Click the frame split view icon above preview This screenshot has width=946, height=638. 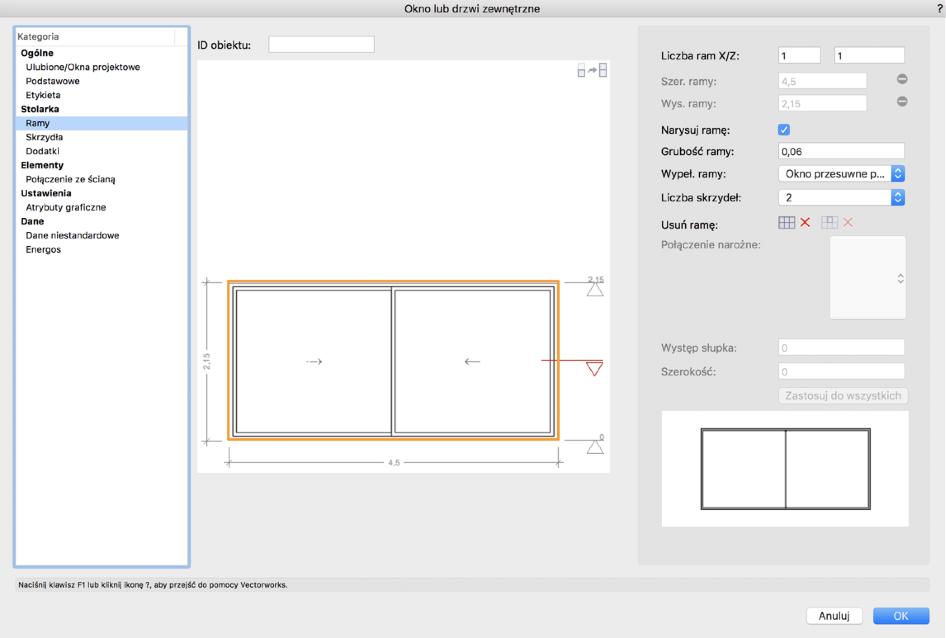pyautogui.click(x=592, y=71)
